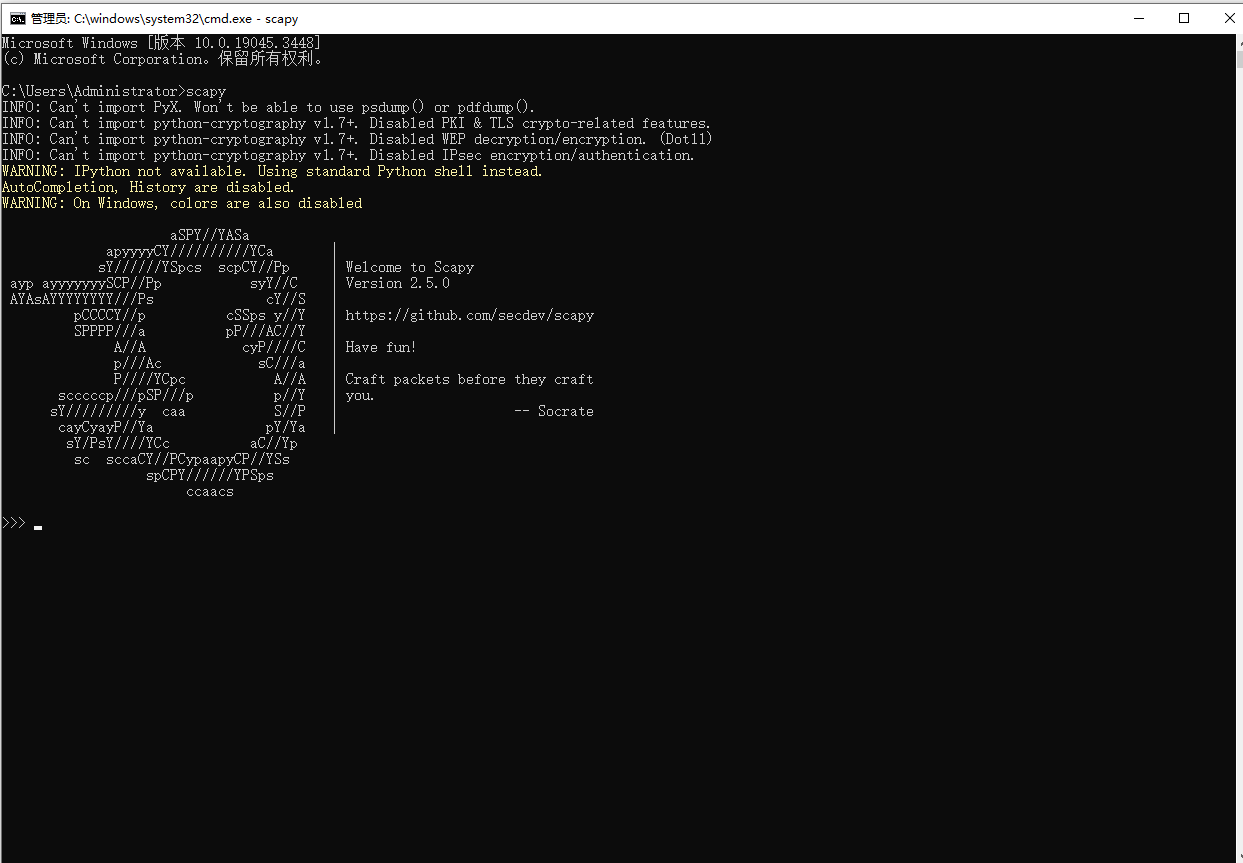The width and height of the screenshot is (1243, 863).
Task: Select the >>> Scapy interactive prompt
Action: [x=13, y=521]
